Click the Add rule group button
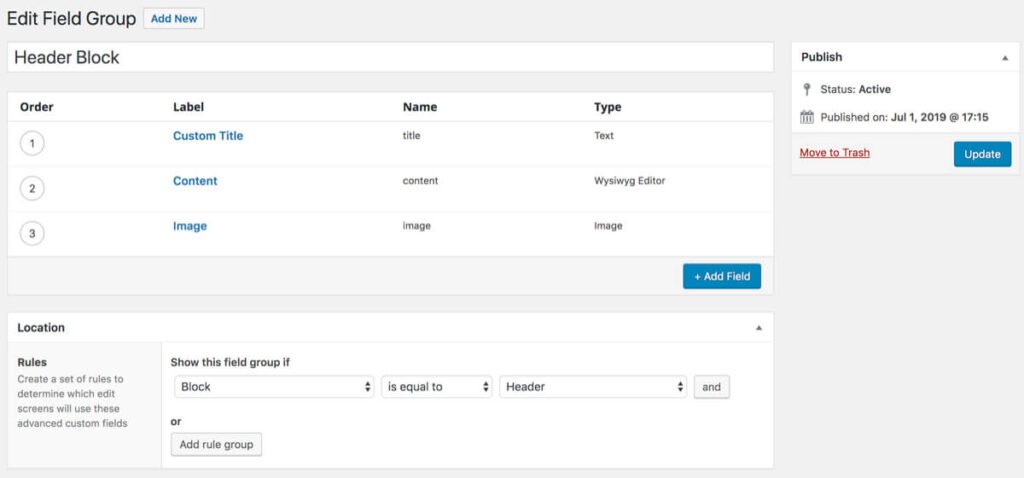 216,444
